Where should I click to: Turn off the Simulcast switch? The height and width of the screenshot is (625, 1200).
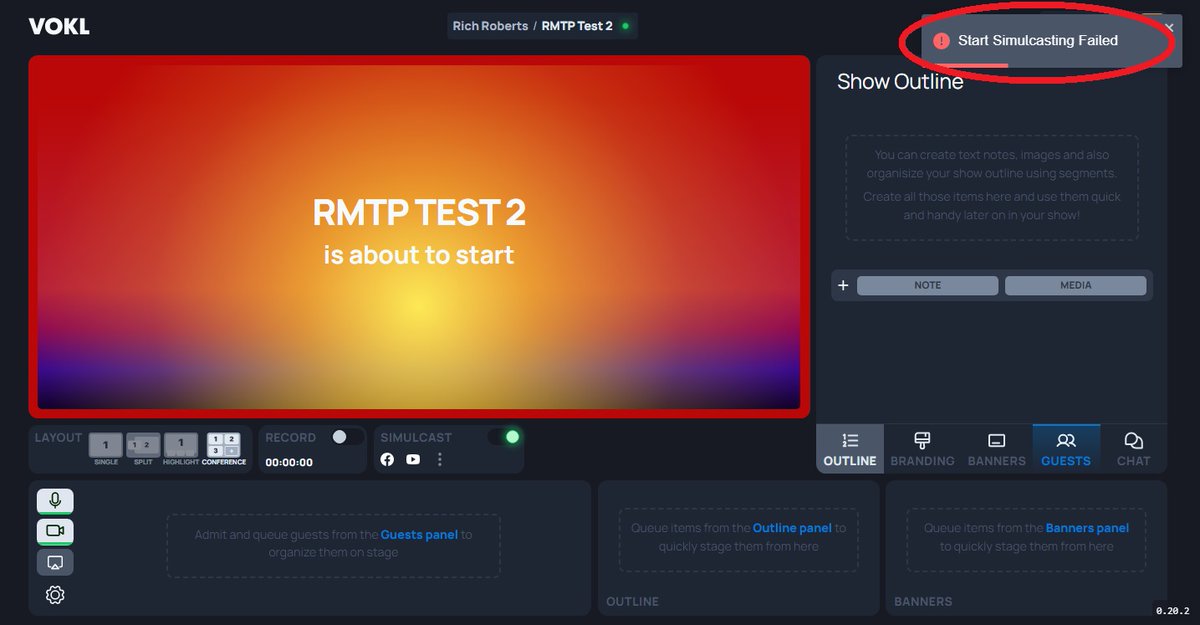click(504, 437)
